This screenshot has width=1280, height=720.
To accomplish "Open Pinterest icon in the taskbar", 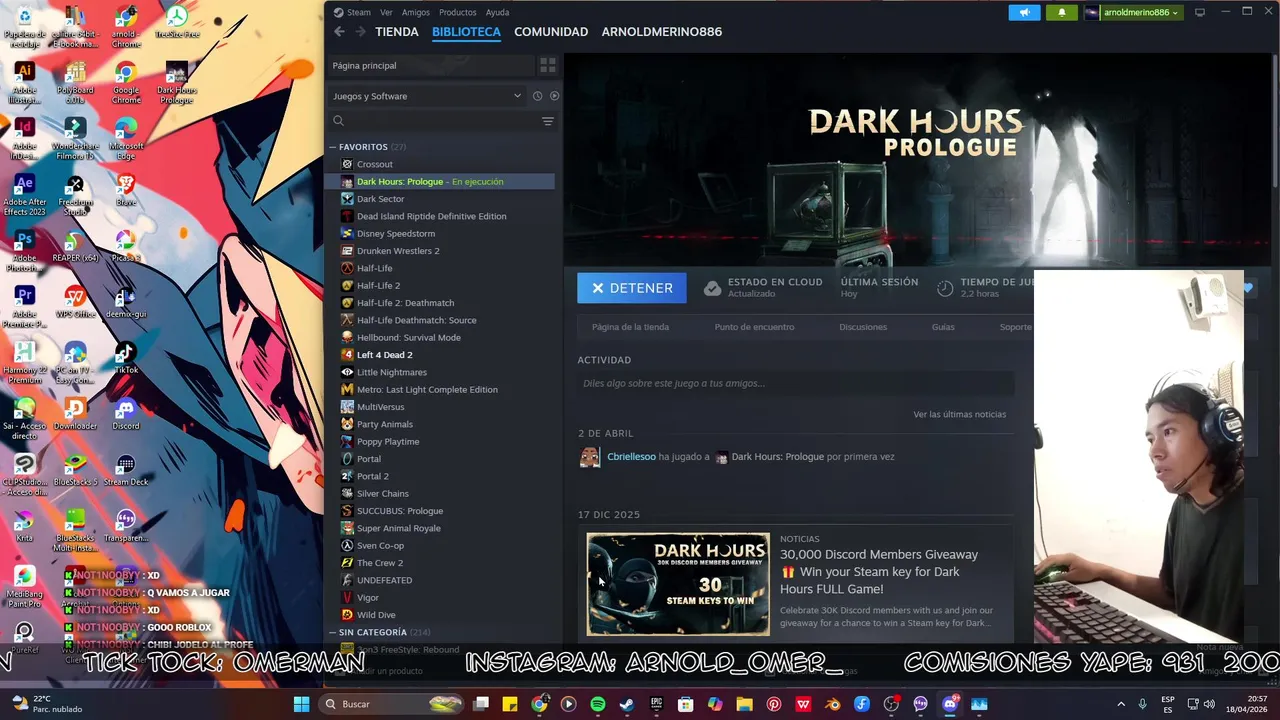I will point(774,704).
